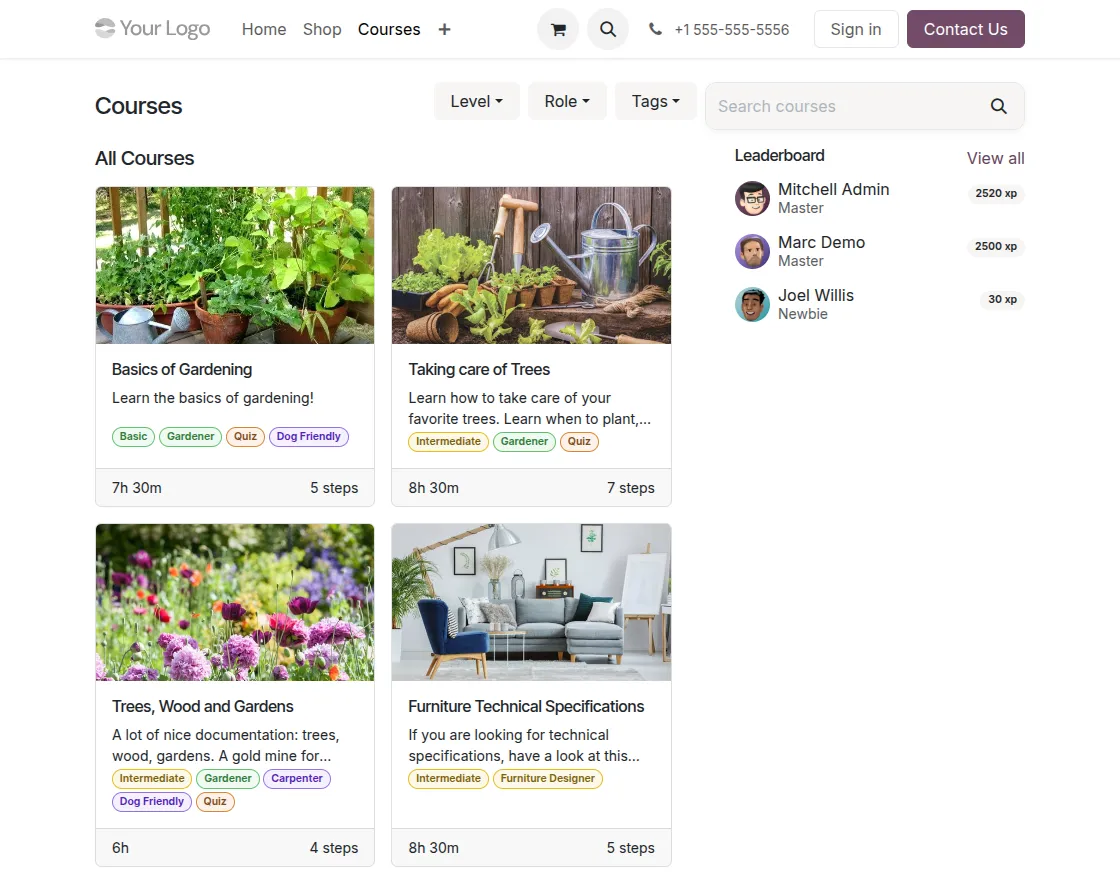Open Mitchell Admin's avatar
Viewport: 1120px width, 880px height.
[752, 198]
